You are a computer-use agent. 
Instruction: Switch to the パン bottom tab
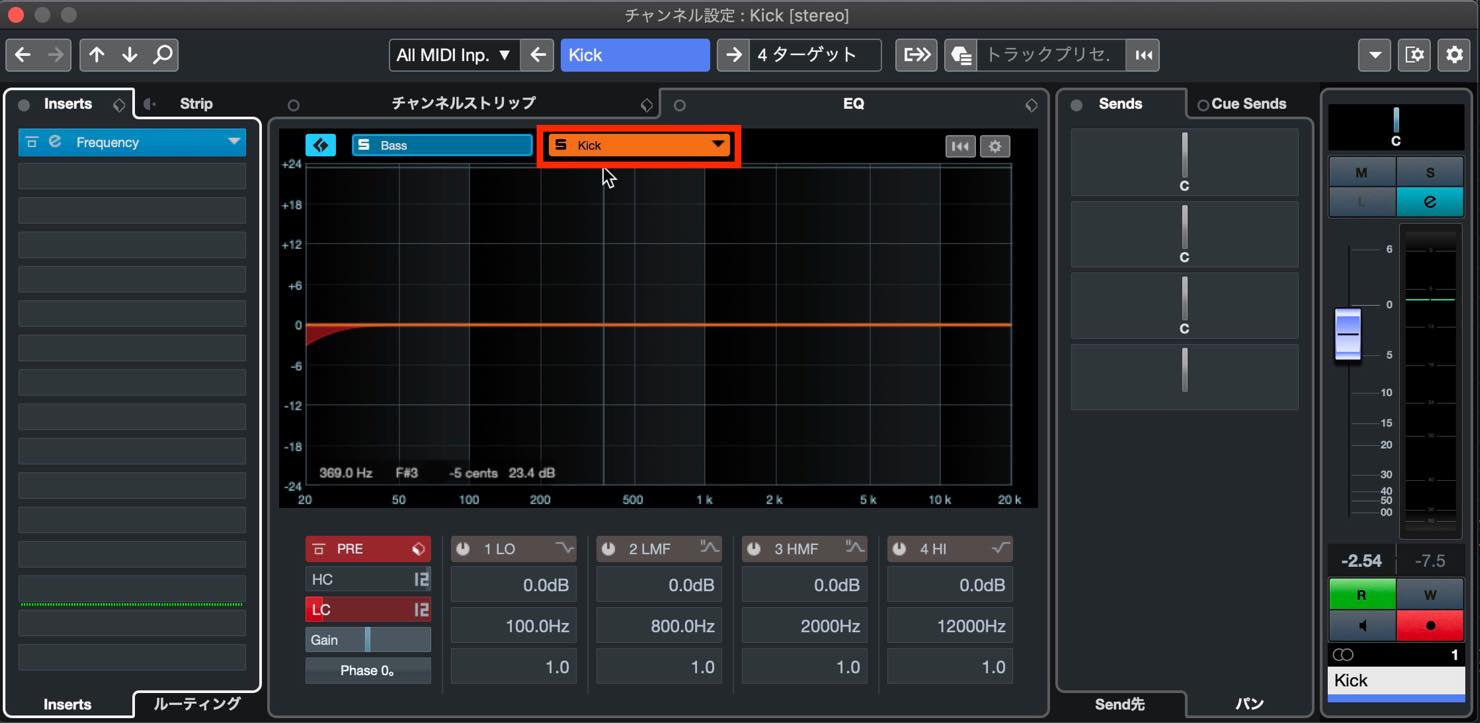[x=1250, y=704]
